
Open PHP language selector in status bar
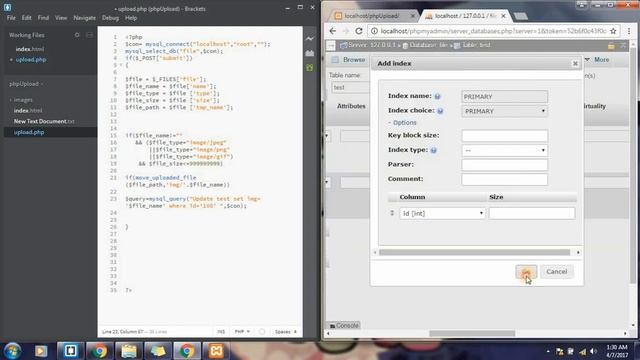tap(242, 332)
